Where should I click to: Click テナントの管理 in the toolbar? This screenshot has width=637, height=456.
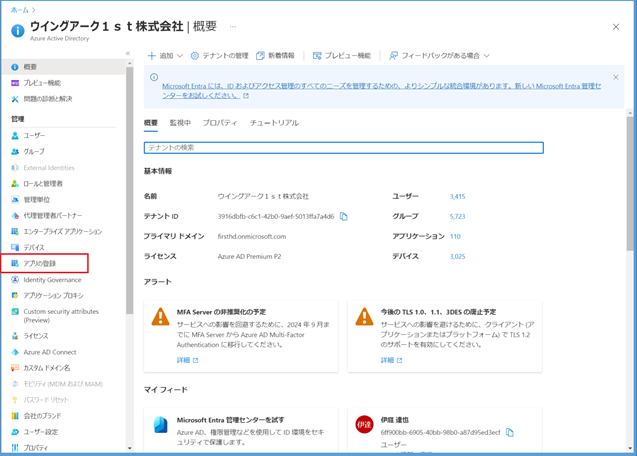coord(219,56)
